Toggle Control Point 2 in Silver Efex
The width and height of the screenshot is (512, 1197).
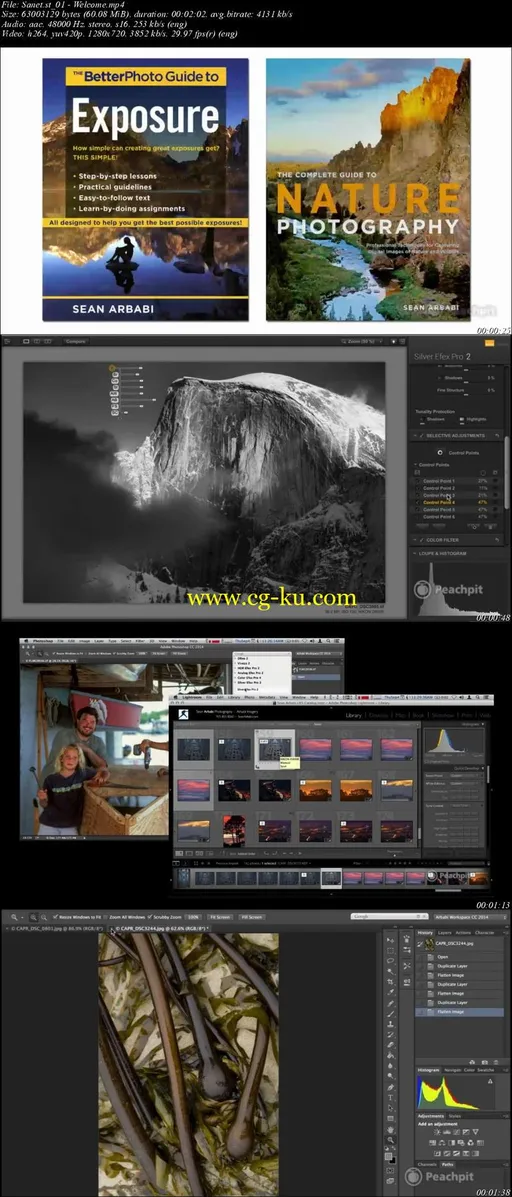coord(417,489)
